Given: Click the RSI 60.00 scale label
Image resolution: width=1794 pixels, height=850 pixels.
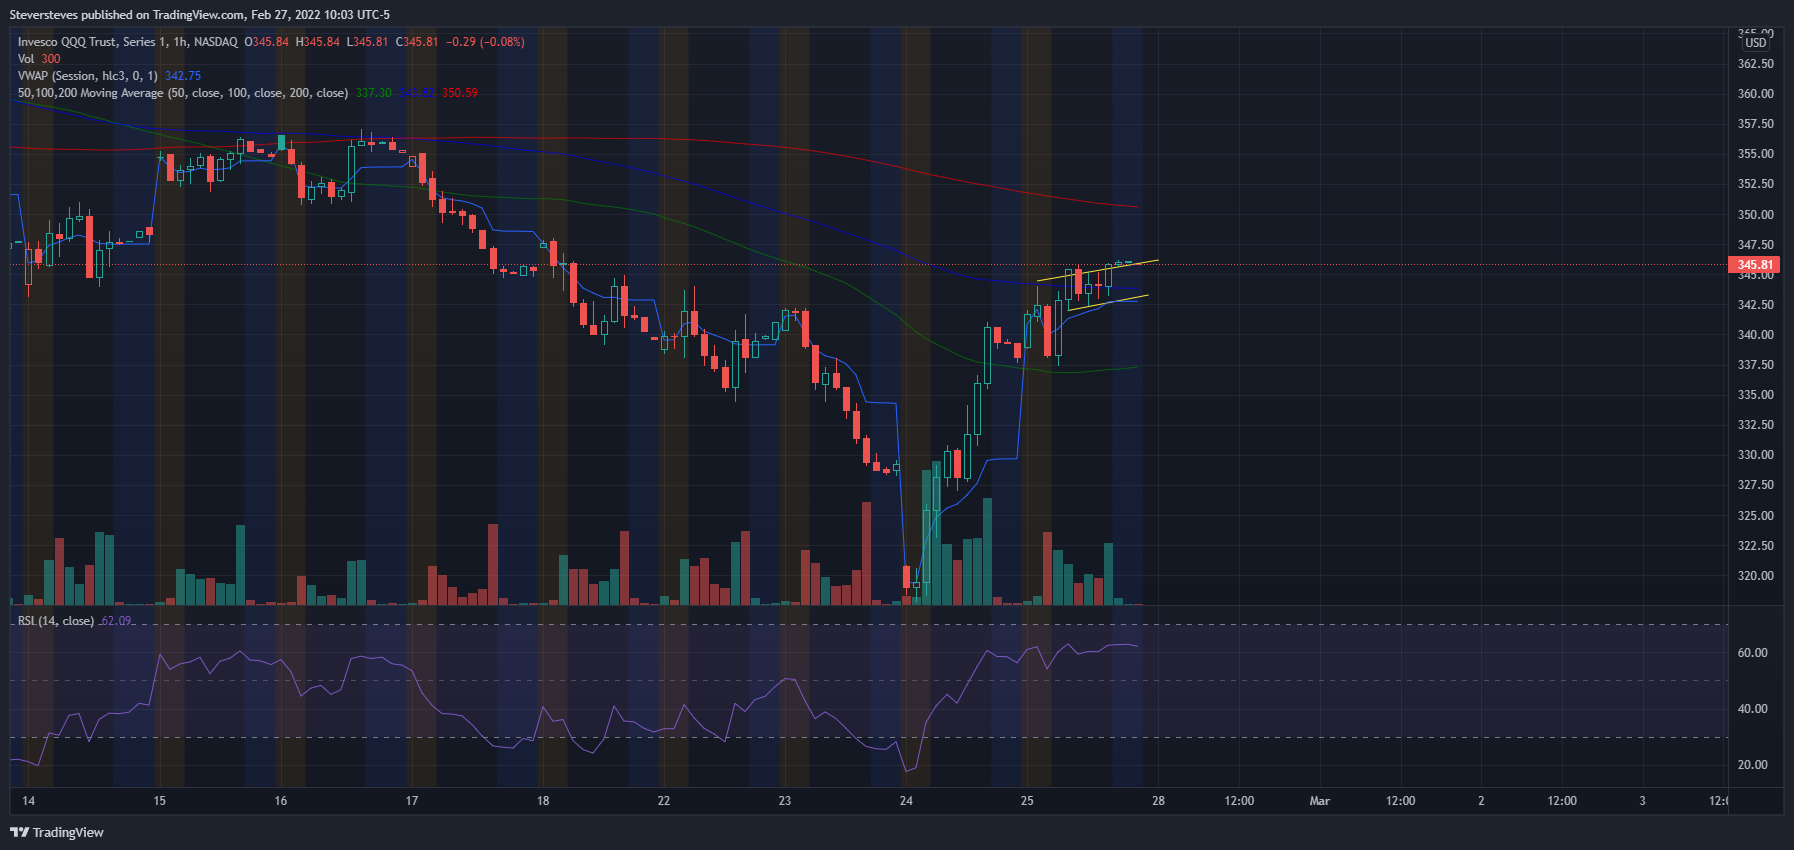Looking at the screenshot, I should 1753,653.
